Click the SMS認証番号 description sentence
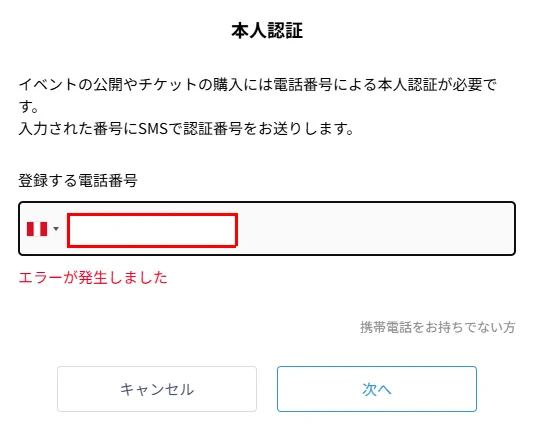Image resolution: width=552 pixels, height=430 pixels. point(186,129)
